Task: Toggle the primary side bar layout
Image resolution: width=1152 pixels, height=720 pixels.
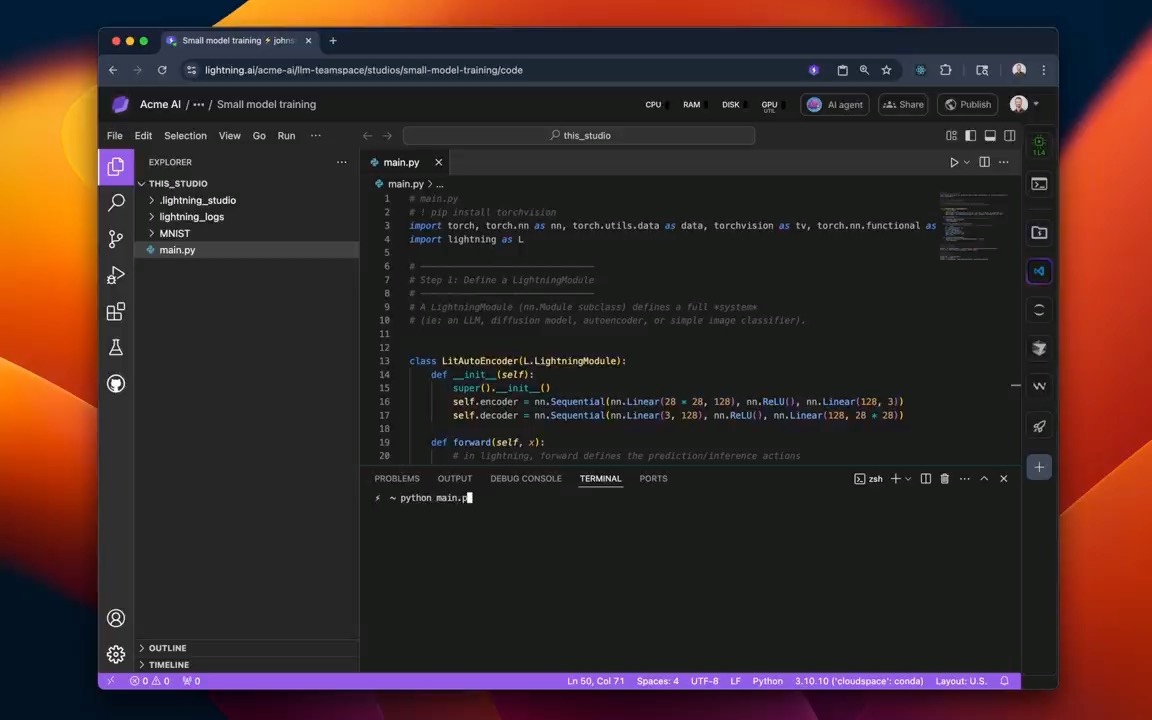Action: [971, 135]
